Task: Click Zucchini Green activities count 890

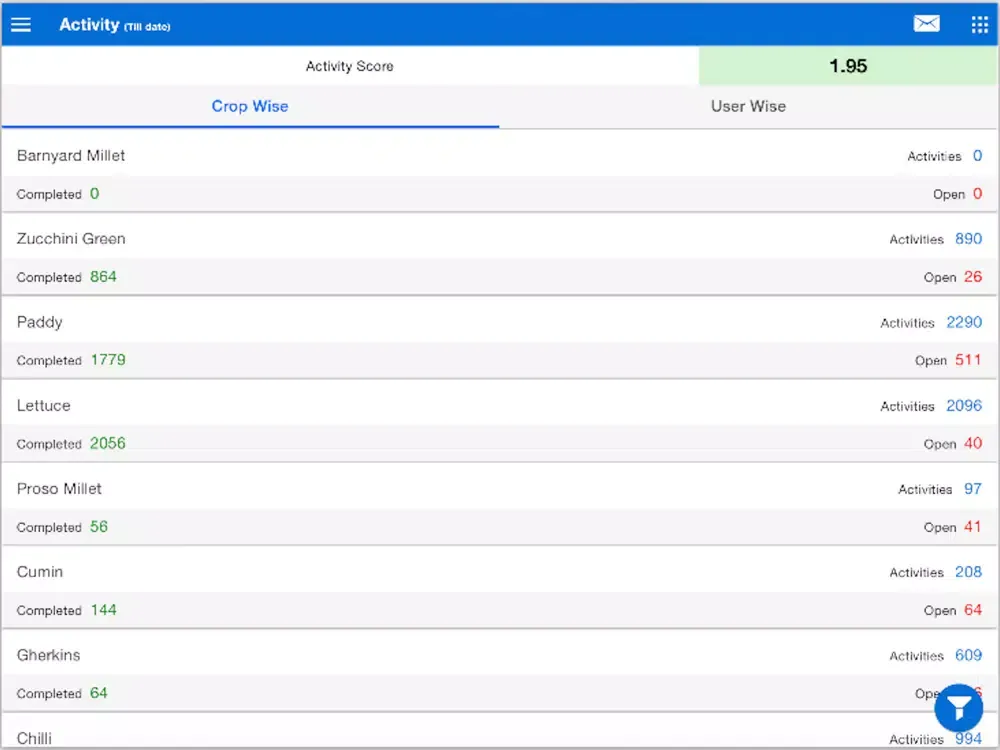Action: coord(968,239)
